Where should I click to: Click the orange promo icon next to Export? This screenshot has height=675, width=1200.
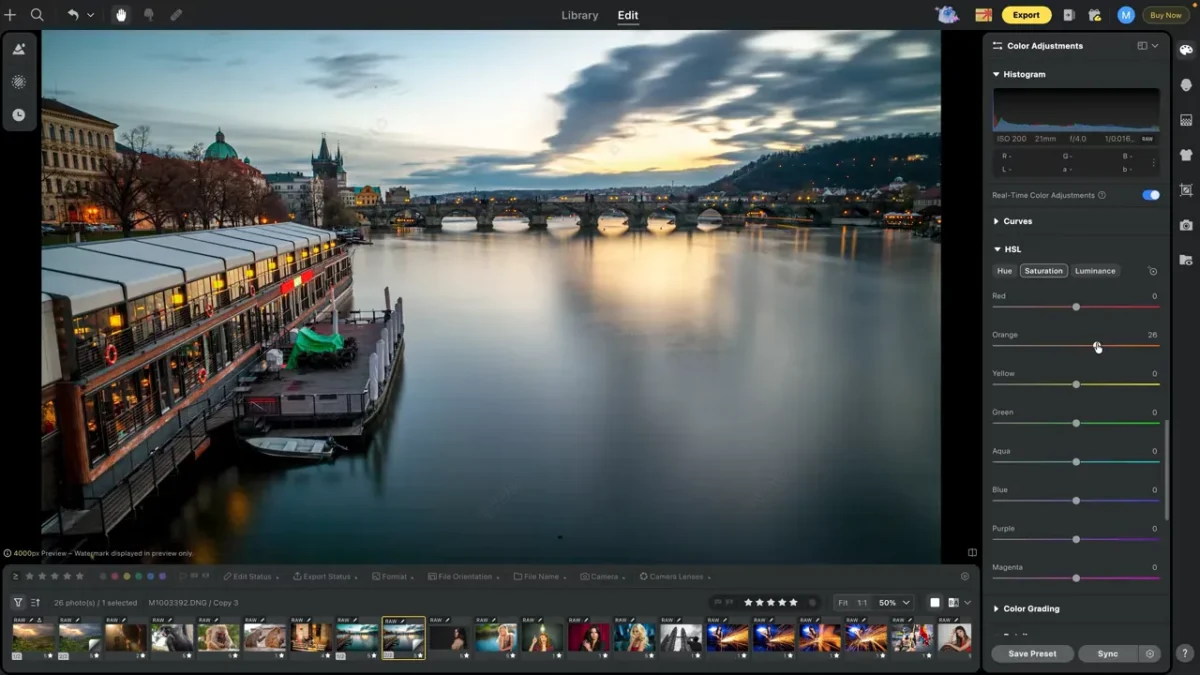(x=984, y=15)
